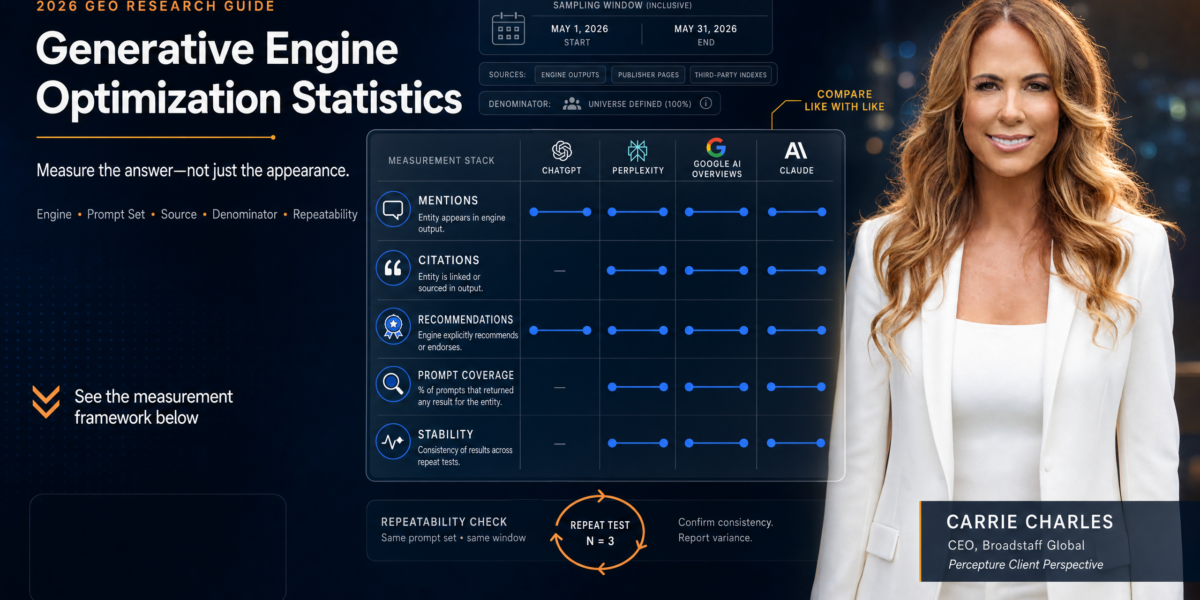The image size is (1200, 600).
Task: Click the Recommendations range bar under ChatGPT
Action: coord(560,330)
